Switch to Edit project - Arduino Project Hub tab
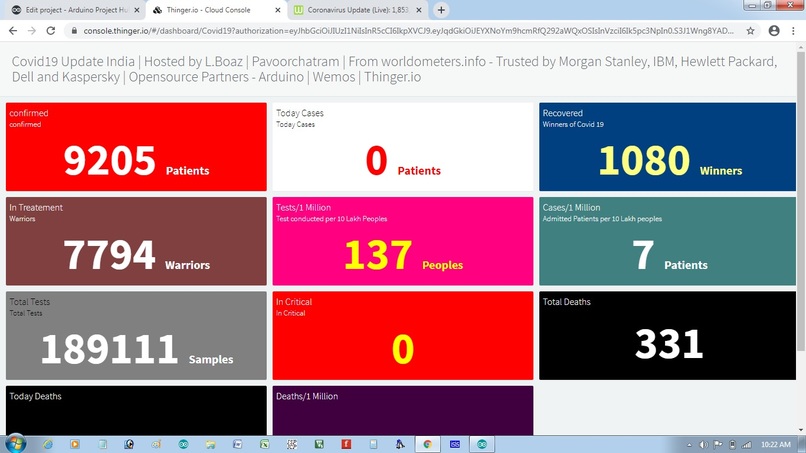The image size is (806, 453). 75,10
